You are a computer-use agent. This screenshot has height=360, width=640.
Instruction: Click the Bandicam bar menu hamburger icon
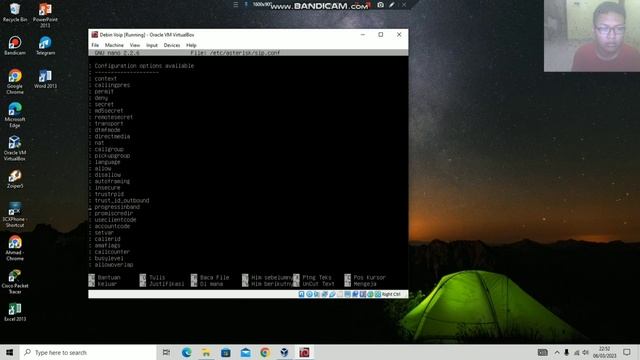[236, 5]
